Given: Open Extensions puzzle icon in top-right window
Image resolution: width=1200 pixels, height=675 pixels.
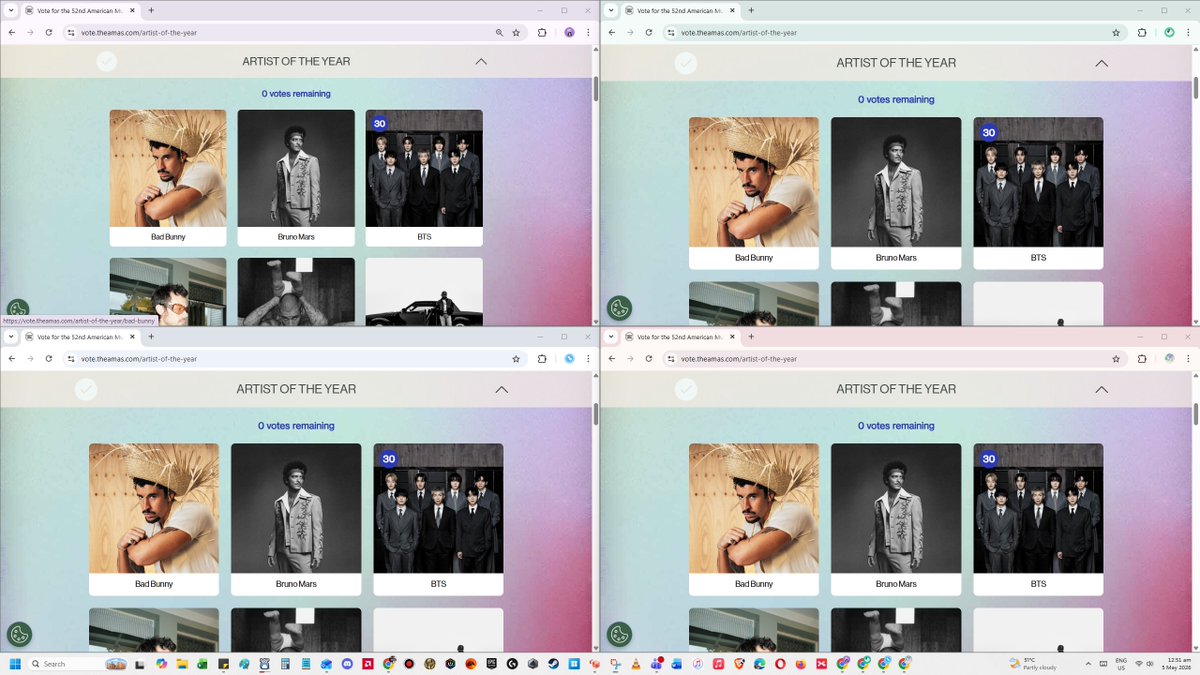Looking at the screenshot, I should point(1142,32).
